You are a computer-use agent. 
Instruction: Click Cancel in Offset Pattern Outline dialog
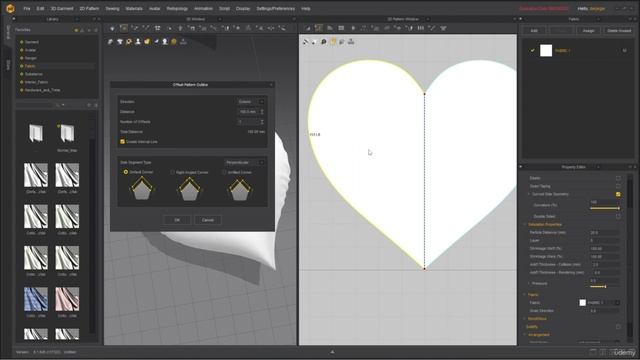(208, 220)
